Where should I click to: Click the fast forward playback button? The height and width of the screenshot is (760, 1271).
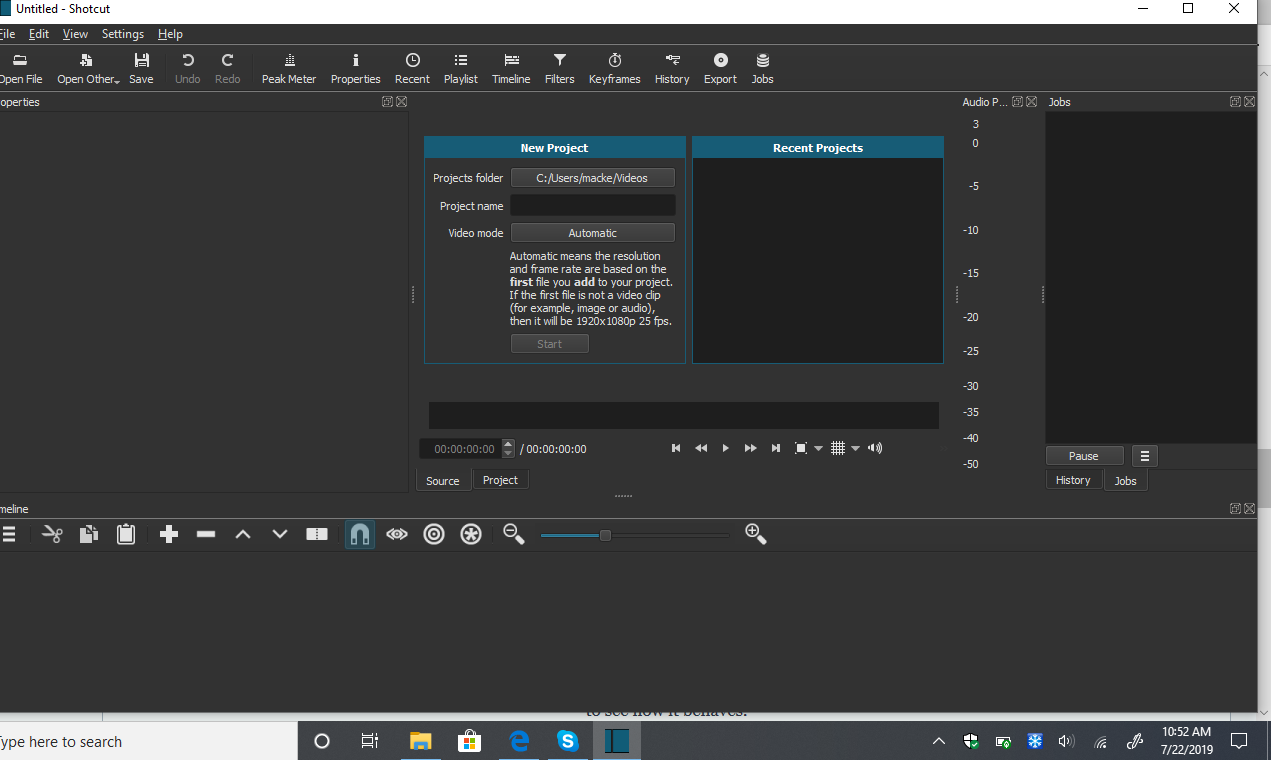pos(750,448)
